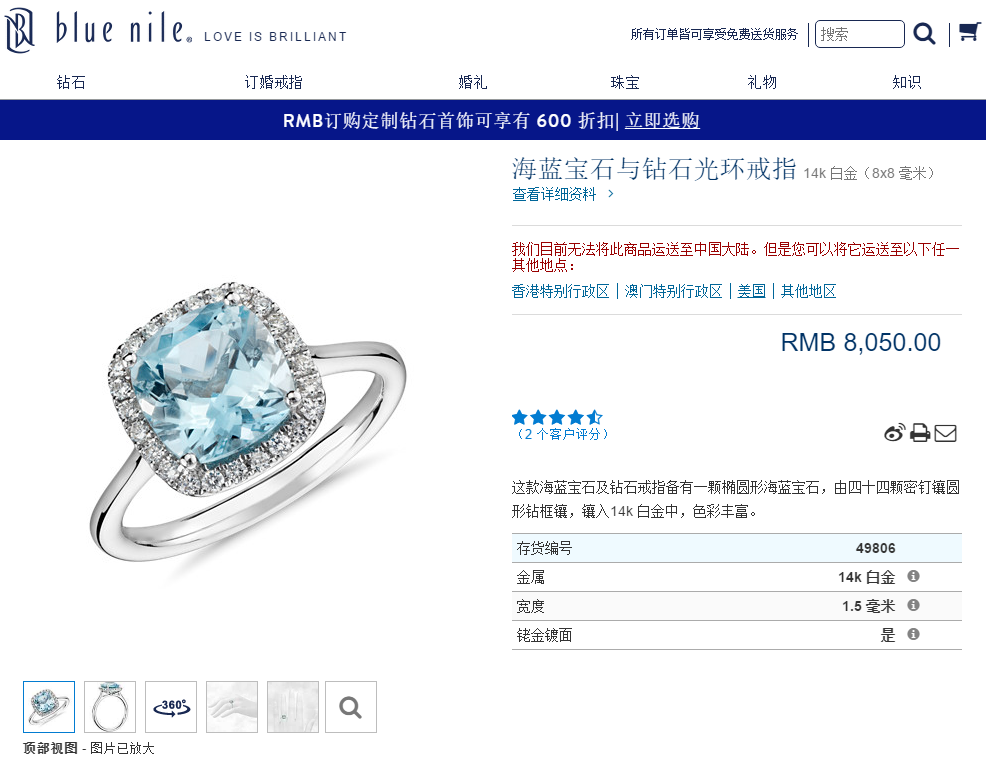Screen dimensions: 986x764
Task: Open the 知识 navigation menu
Action: [907, 82]
